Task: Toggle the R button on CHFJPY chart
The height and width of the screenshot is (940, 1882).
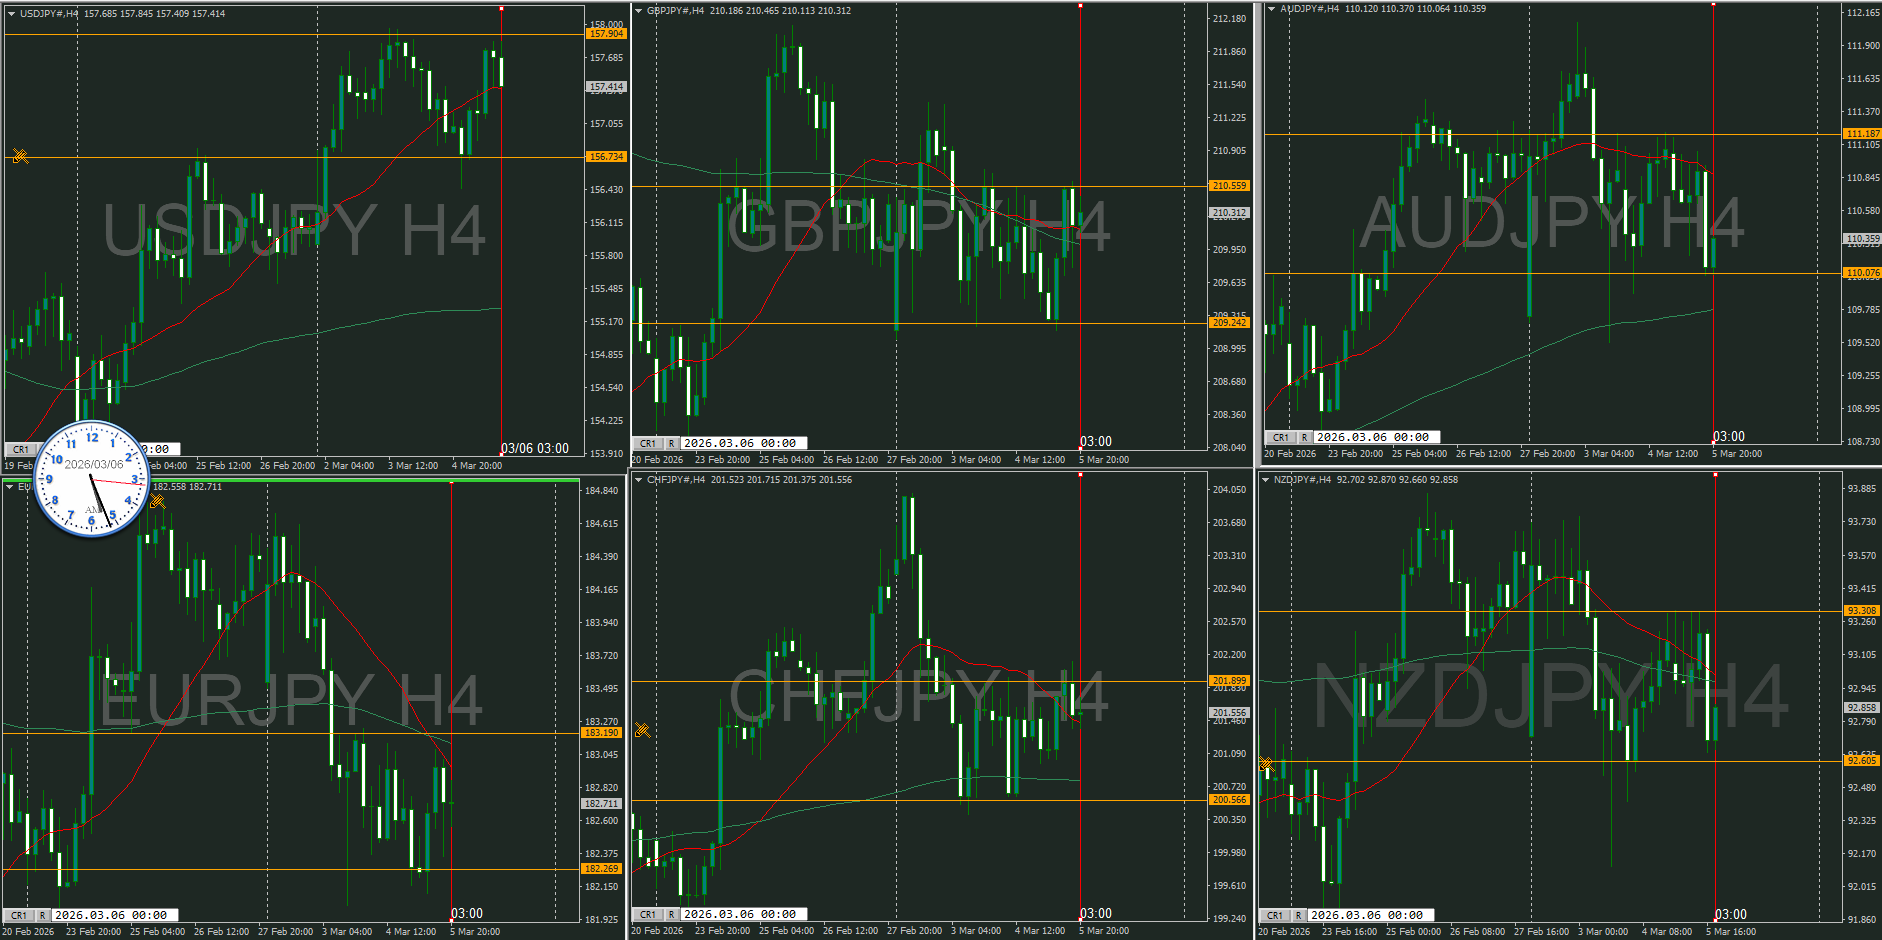Action: tap(671, 915)
